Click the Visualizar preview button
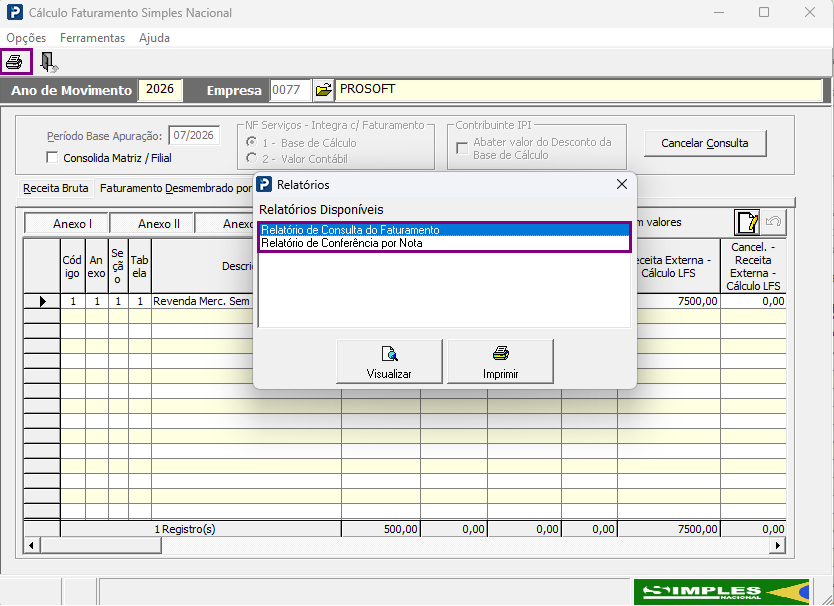The image size is (834, 606). pos(389,361)
